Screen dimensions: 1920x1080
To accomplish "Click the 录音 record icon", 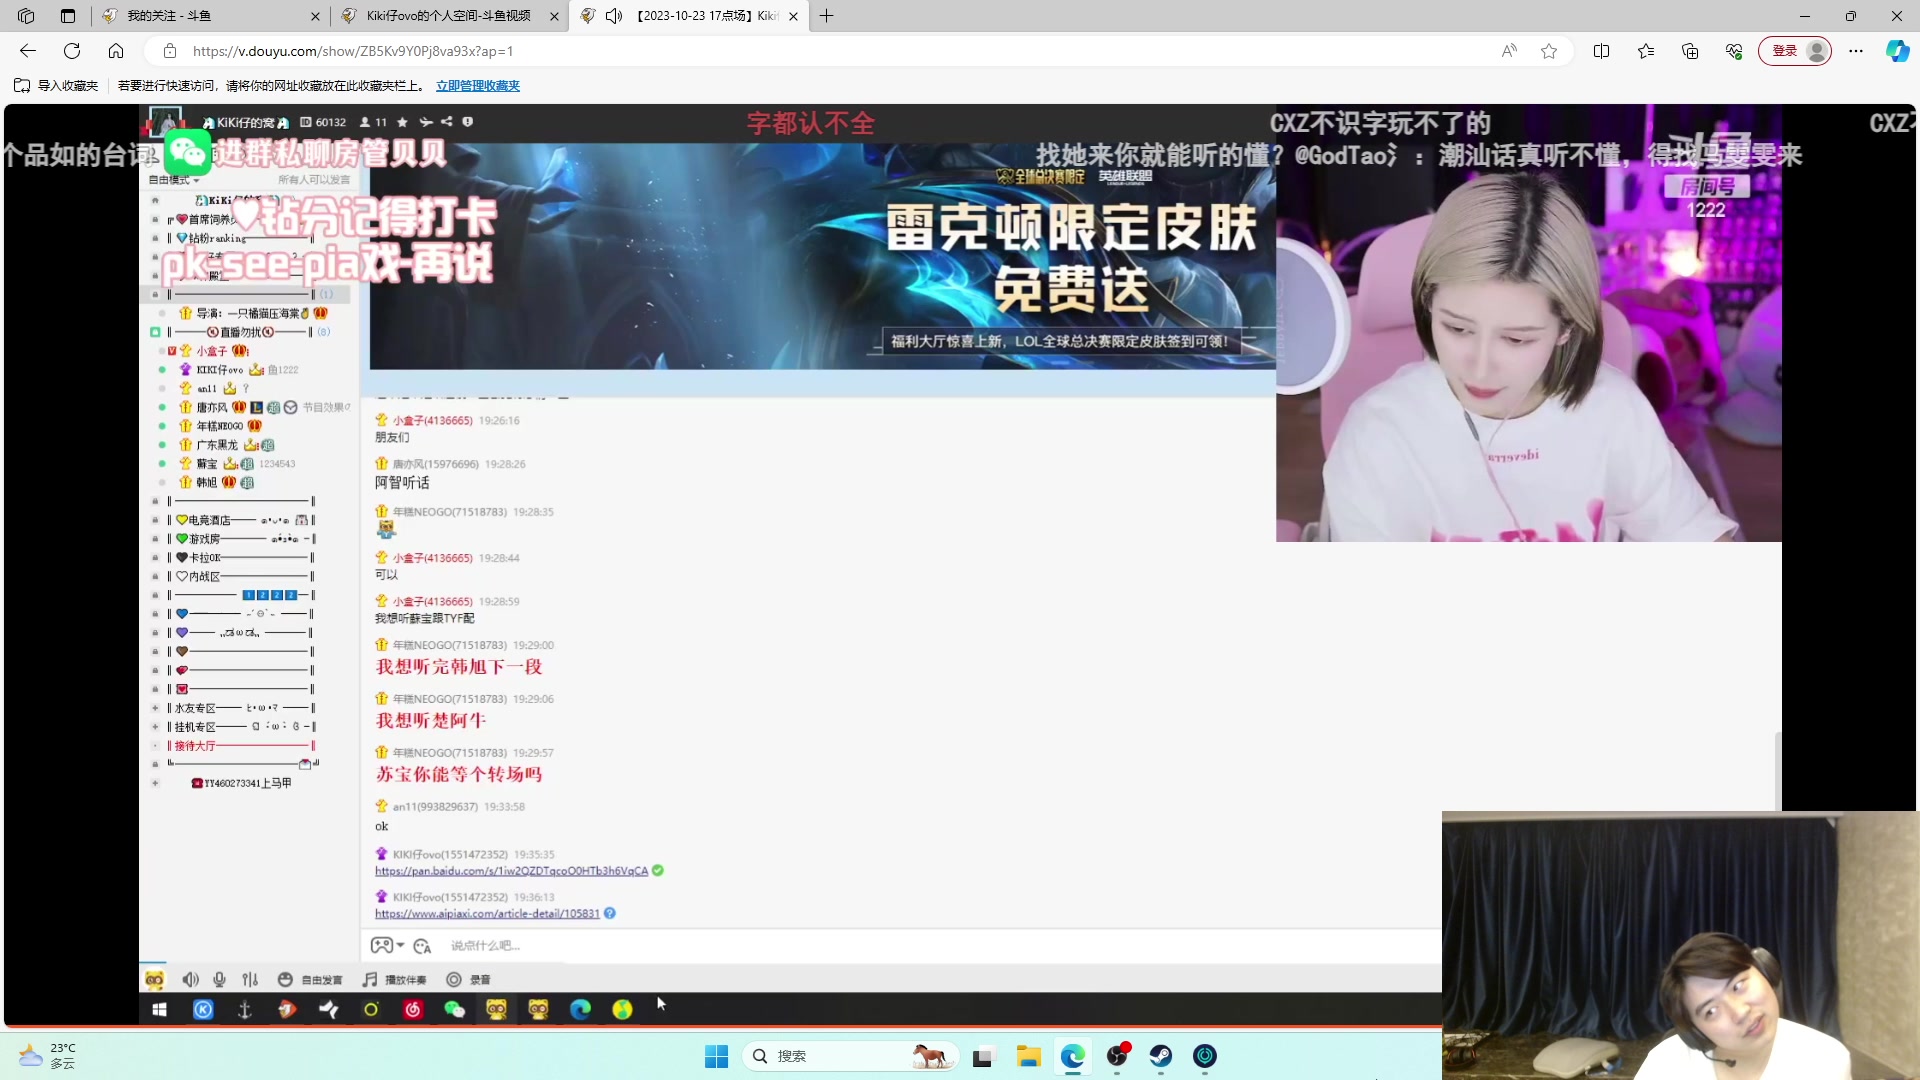I will [454, 980].
